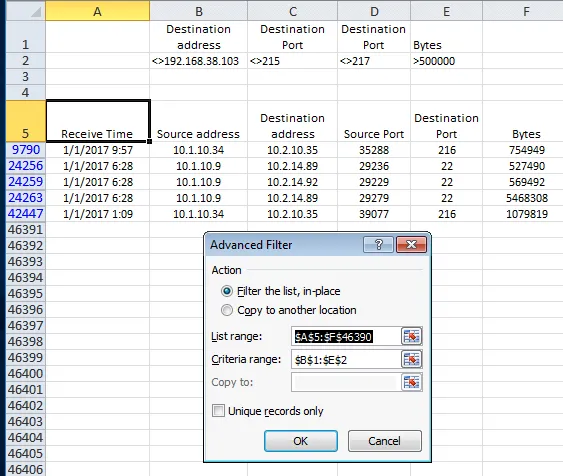
Task: Cancel the Advanced Filter dialog
Action: coord(384,441)
